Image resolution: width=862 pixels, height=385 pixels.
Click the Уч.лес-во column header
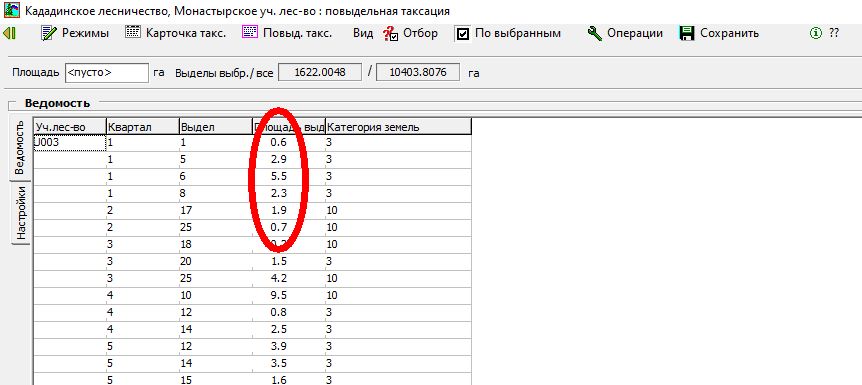coord(69,127)
